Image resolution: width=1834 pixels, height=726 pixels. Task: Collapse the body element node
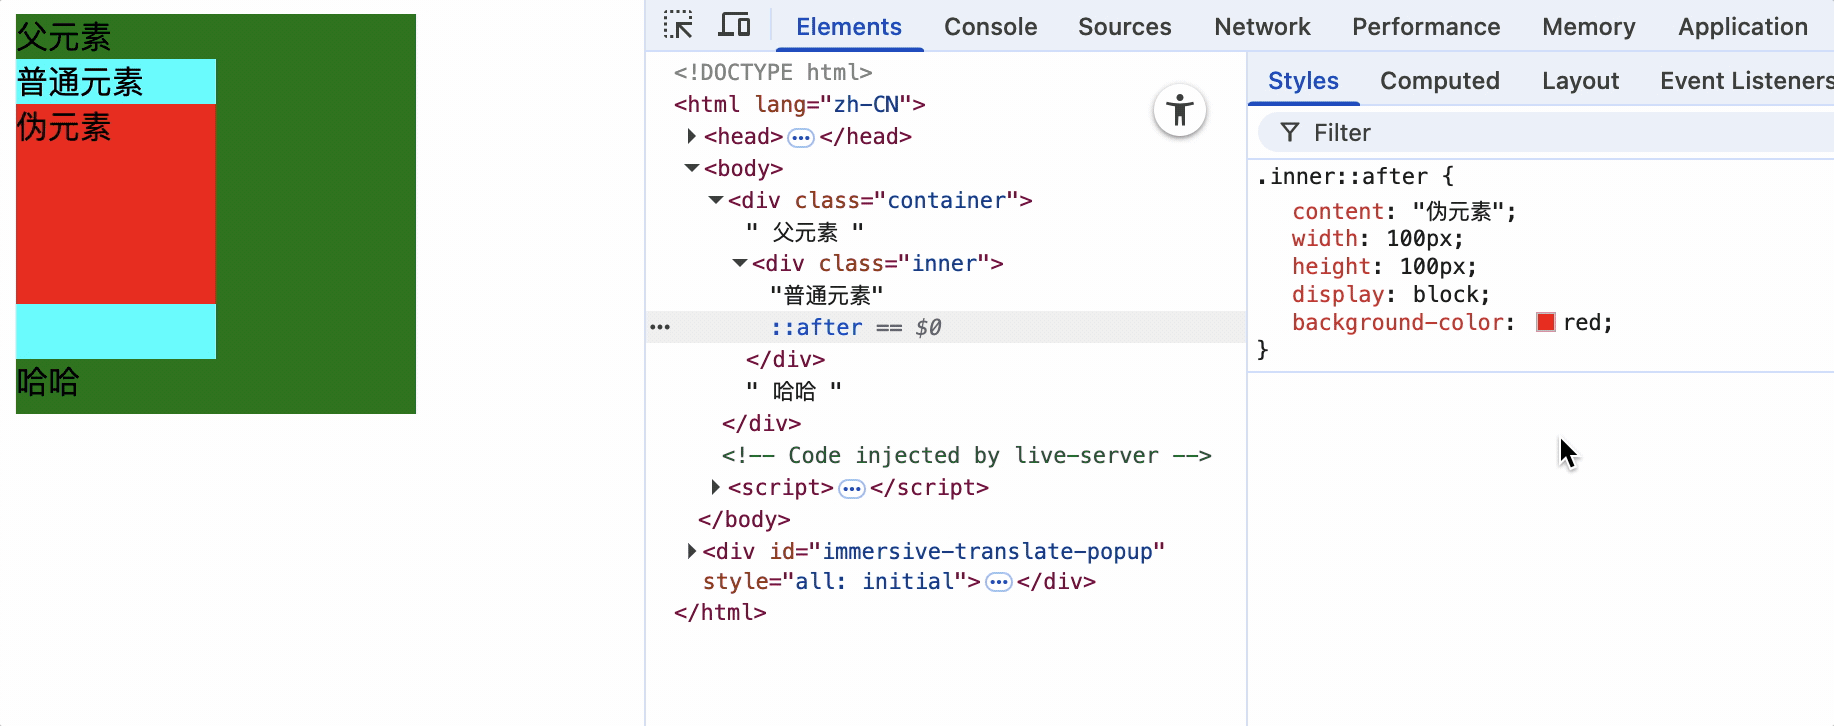click(x=691, y=168)
